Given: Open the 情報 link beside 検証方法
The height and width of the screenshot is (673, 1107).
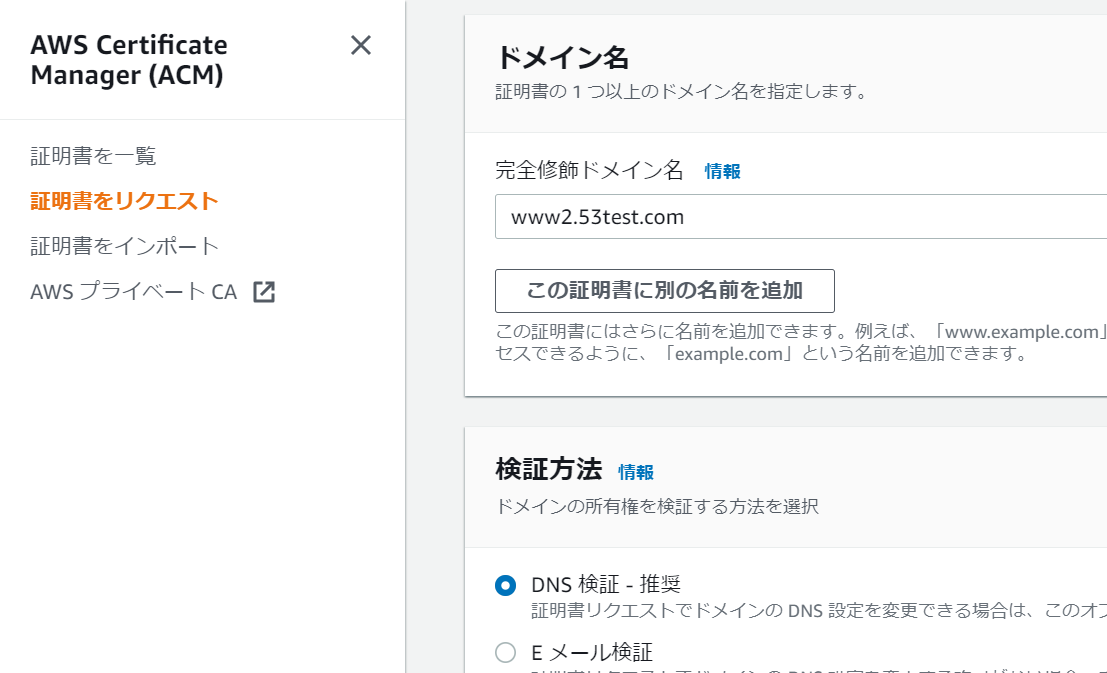Looking at the screenshot, I should point(635,472).
